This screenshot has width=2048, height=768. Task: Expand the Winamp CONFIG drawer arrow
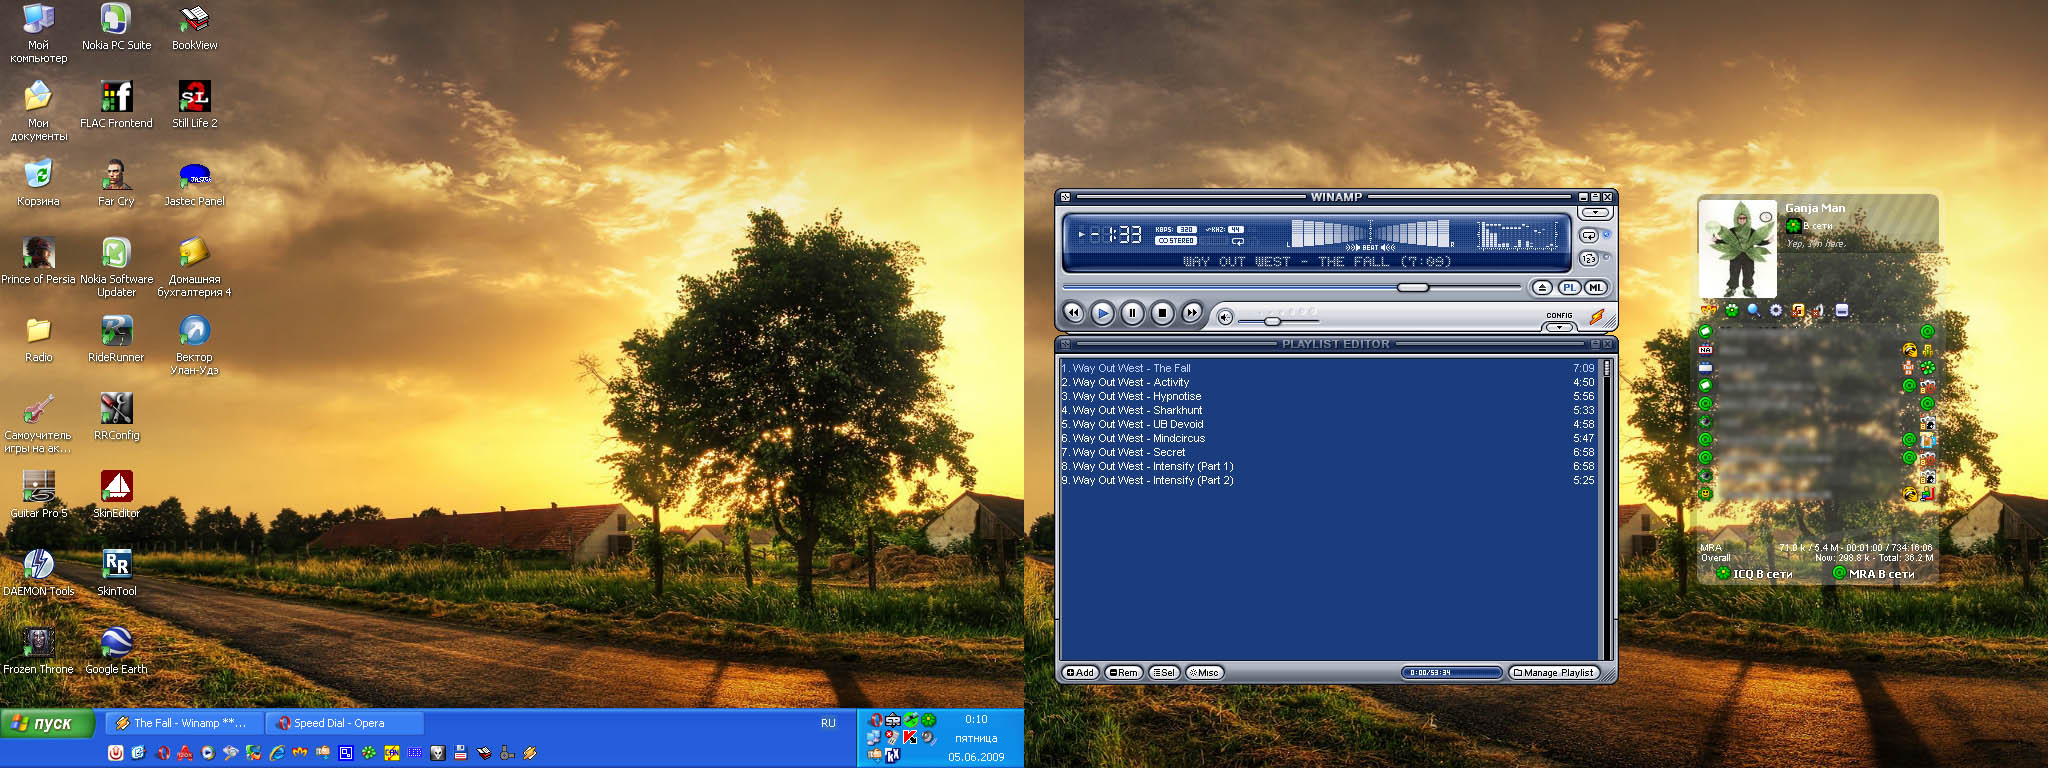[1559, 327]
